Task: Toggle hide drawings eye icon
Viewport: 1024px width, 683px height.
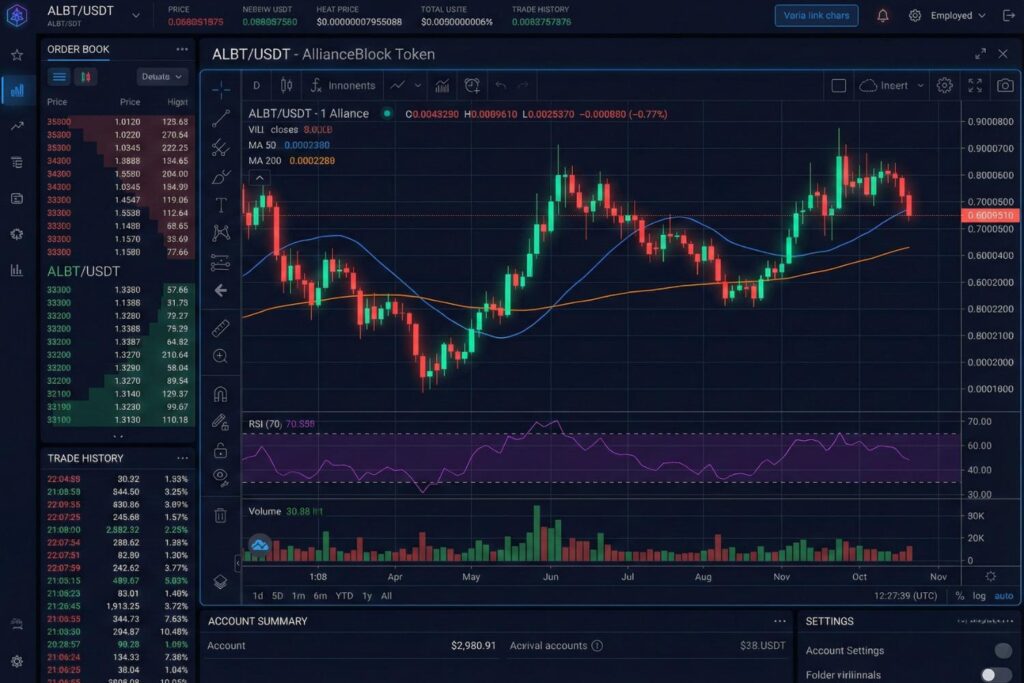Action: point(221,478)
